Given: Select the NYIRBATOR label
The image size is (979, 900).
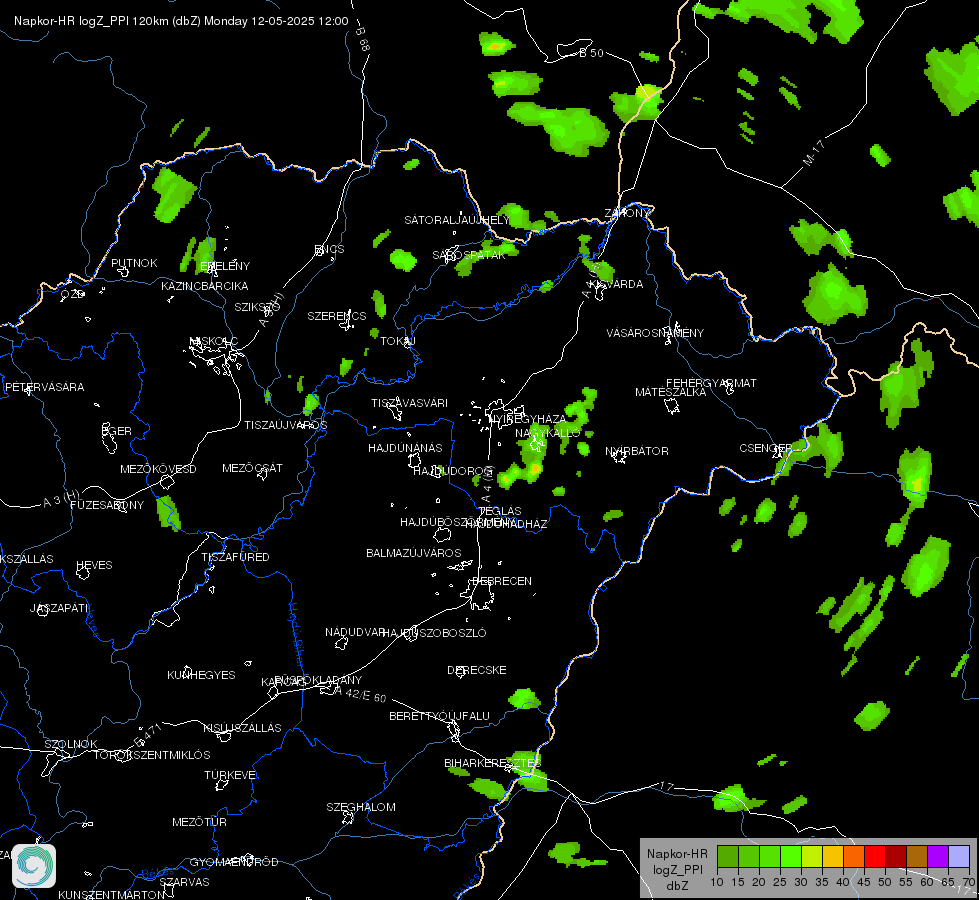Looking at the screenshot, I should tap(637, 451).
